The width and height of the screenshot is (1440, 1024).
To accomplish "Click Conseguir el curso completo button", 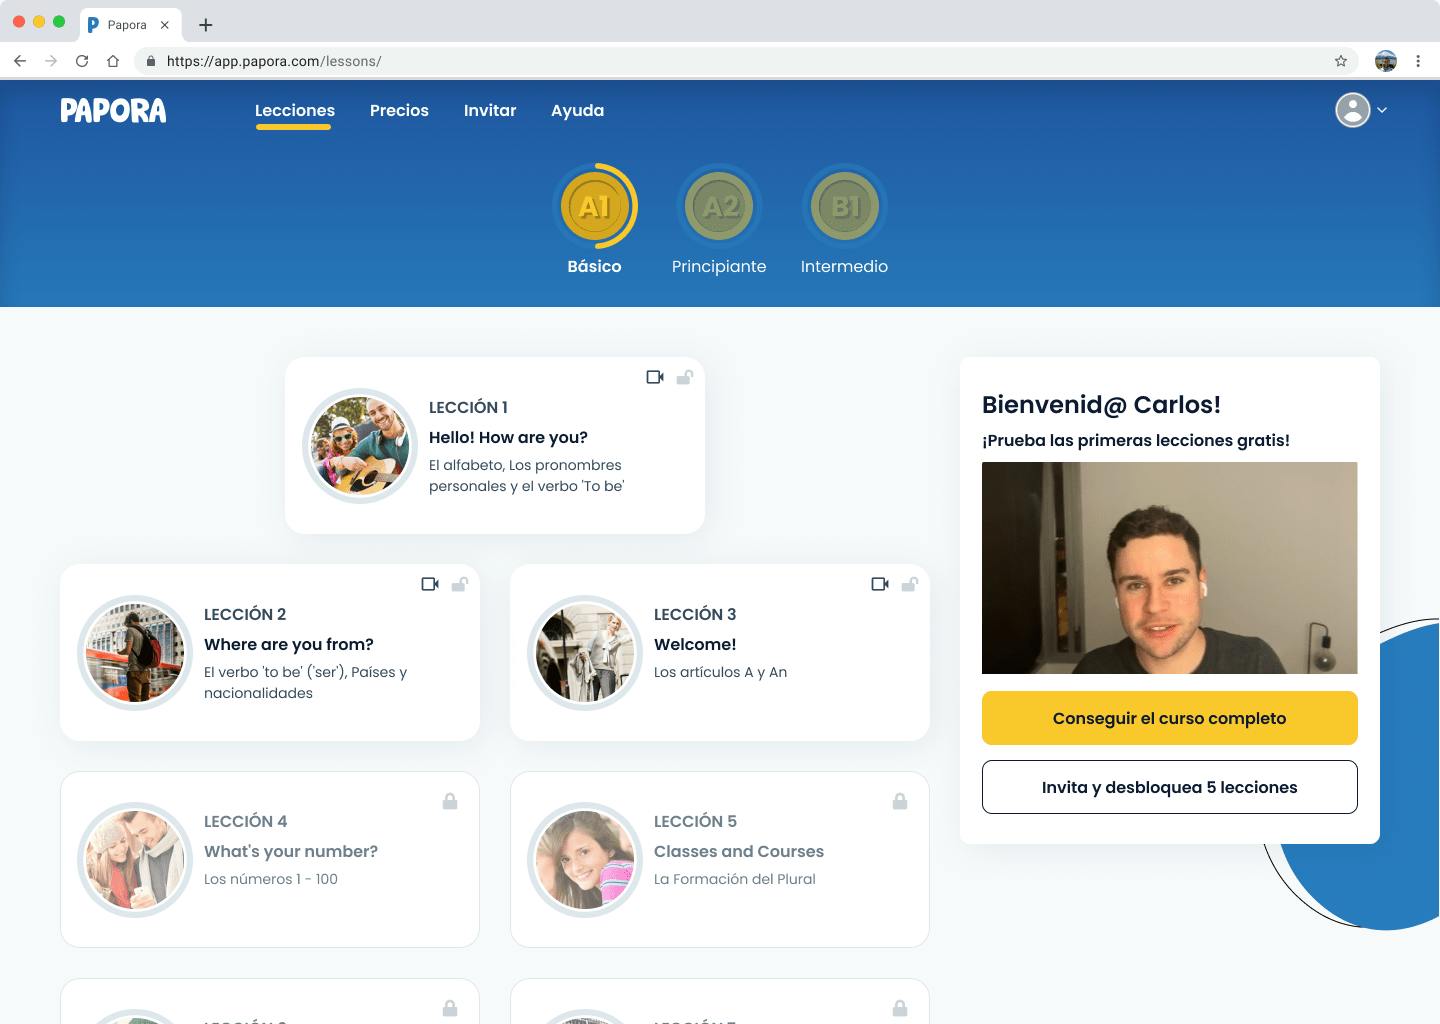I will (x=1170, y=718).
